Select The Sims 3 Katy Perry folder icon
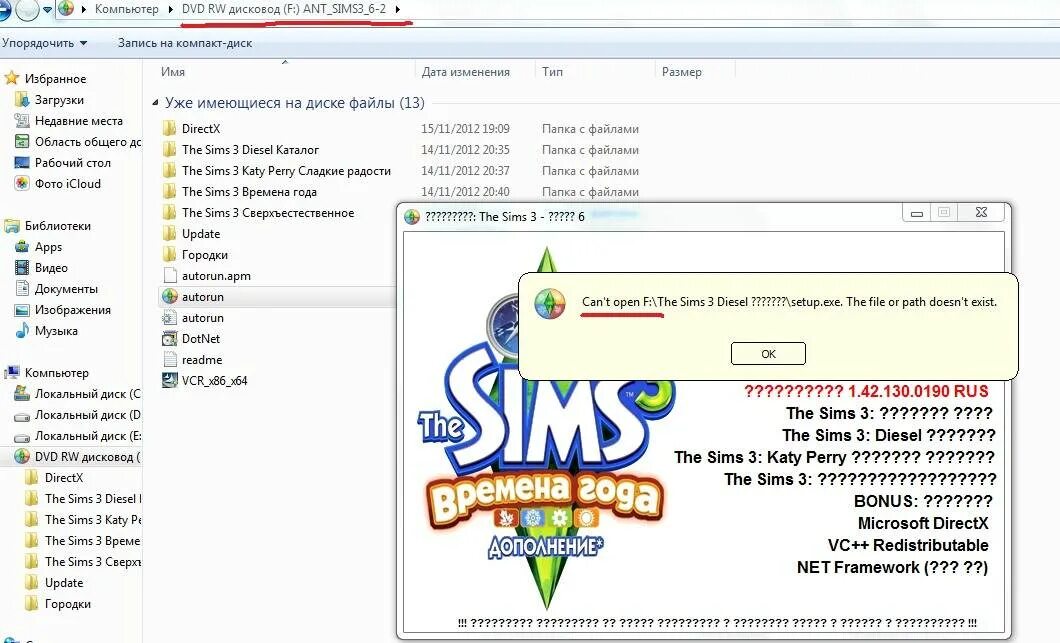 pos(170,170)
